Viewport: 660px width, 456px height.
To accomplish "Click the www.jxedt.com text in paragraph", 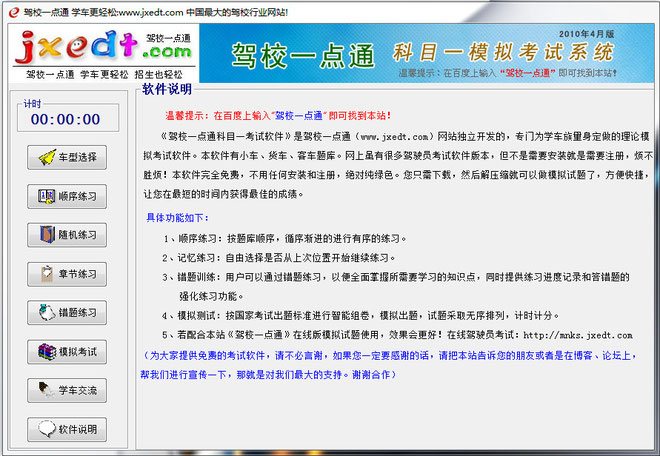I will [x=395, y=136].
